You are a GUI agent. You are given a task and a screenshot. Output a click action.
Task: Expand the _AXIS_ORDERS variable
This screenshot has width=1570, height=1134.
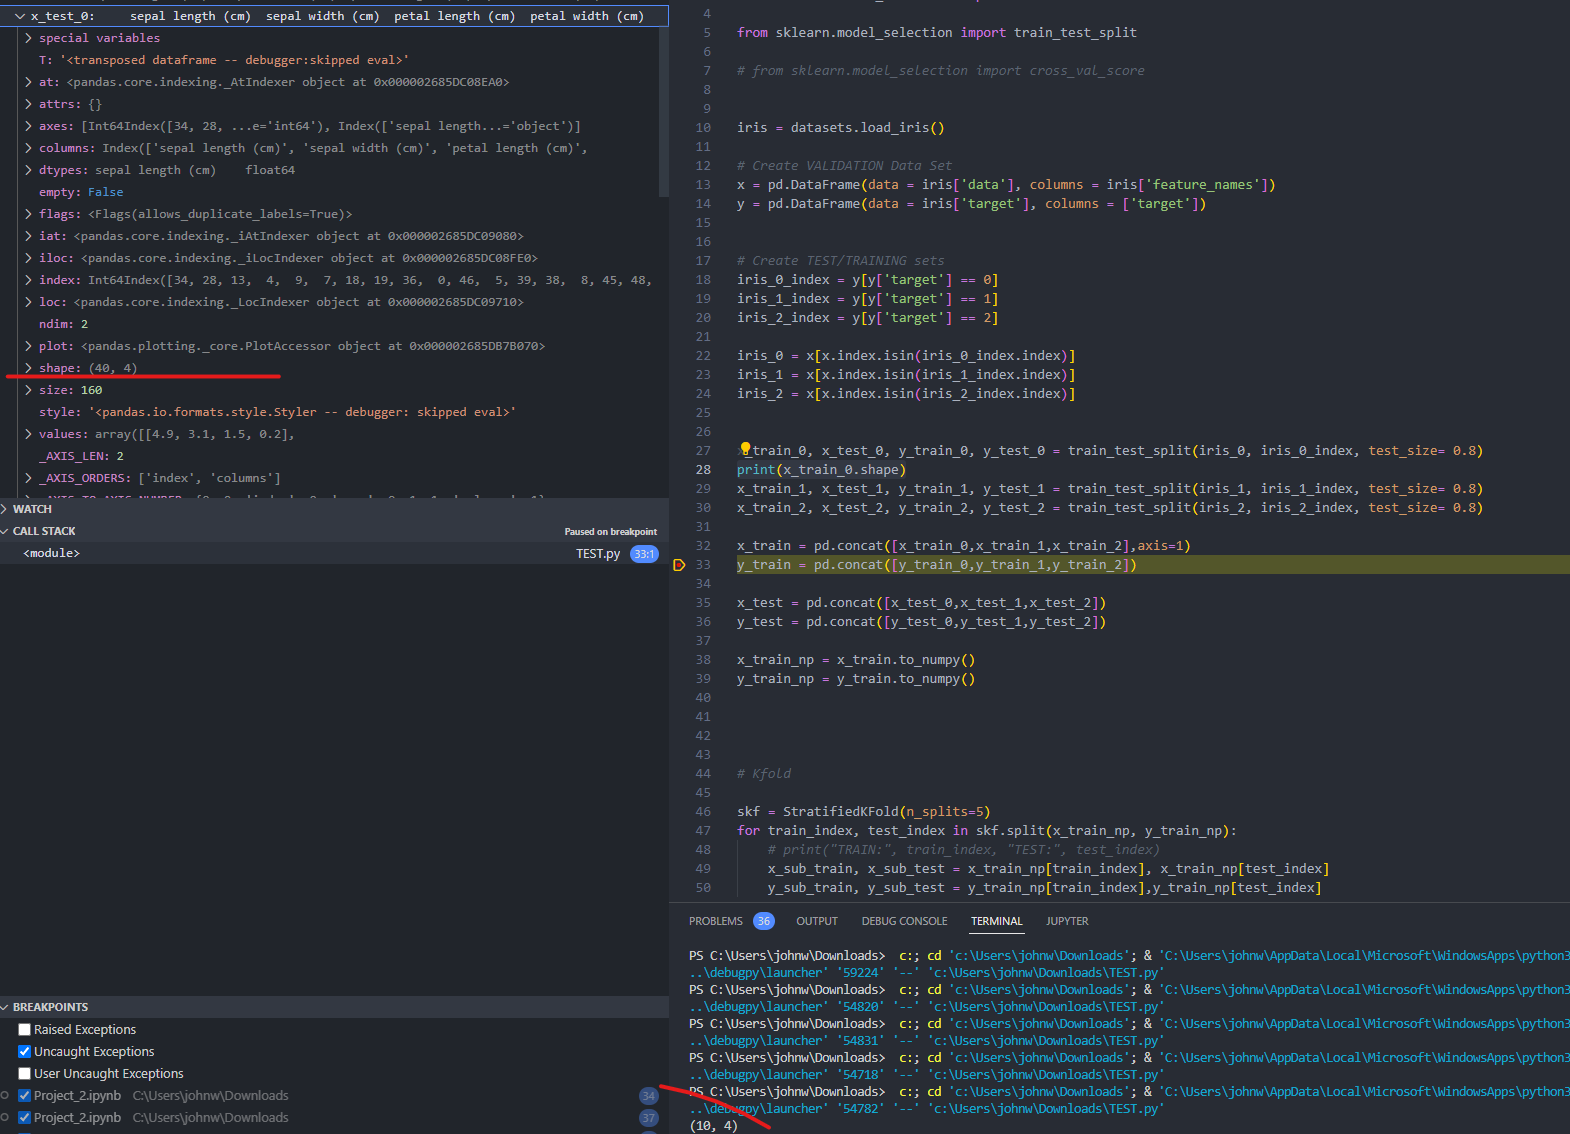(28, 478)
